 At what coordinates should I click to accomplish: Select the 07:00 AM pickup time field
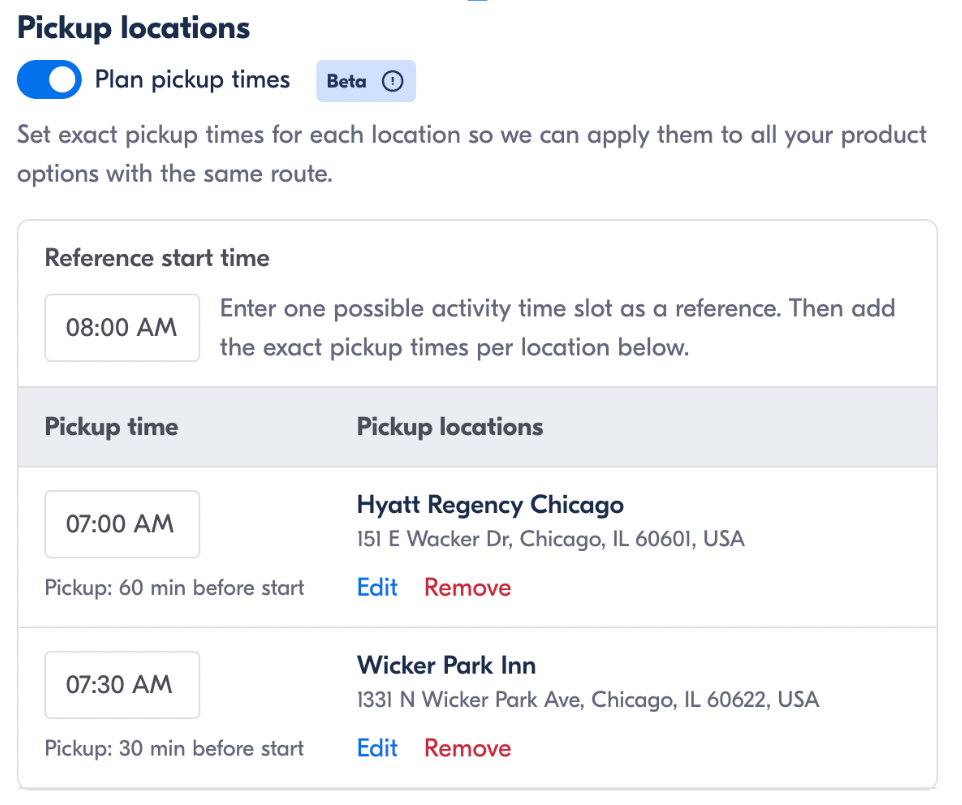[x=122, y=524]
